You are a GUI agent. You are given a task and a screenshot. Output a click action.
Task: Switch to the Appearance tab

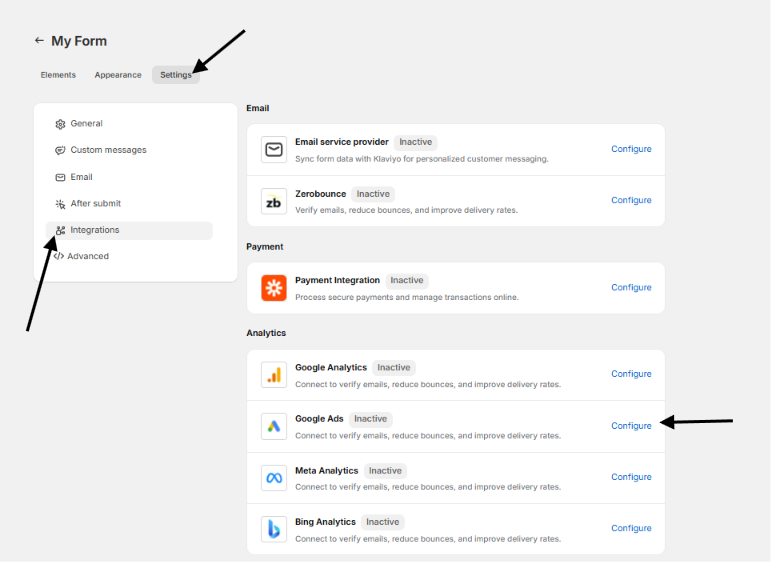click(x=118, y=75)
